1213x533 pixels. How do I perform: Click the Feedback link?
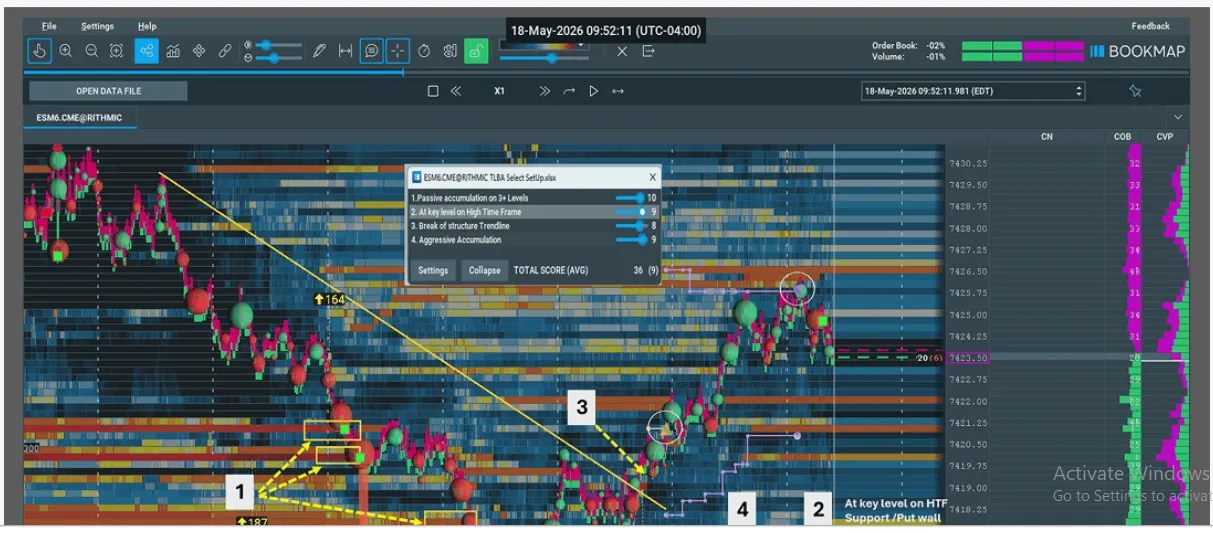[1150, 26]
